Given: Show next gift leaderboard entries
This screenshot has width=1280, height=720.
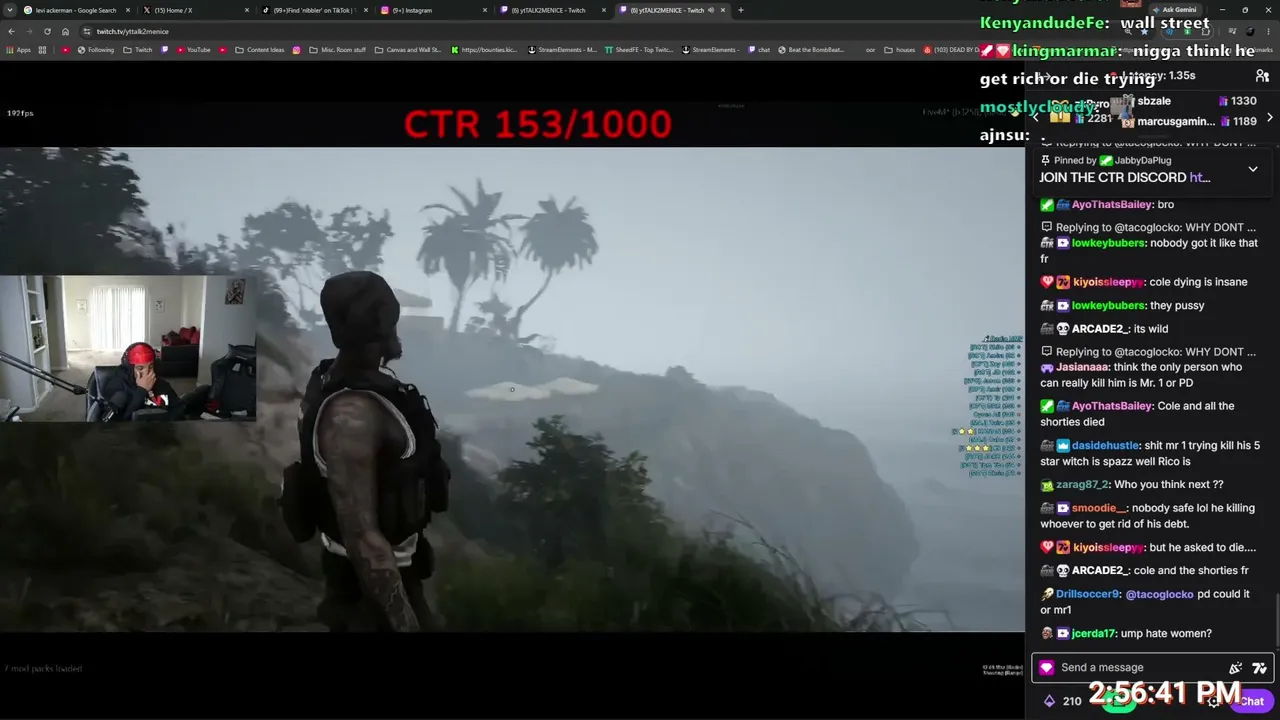Looking at the screenshot, I should pos(1270,117).
